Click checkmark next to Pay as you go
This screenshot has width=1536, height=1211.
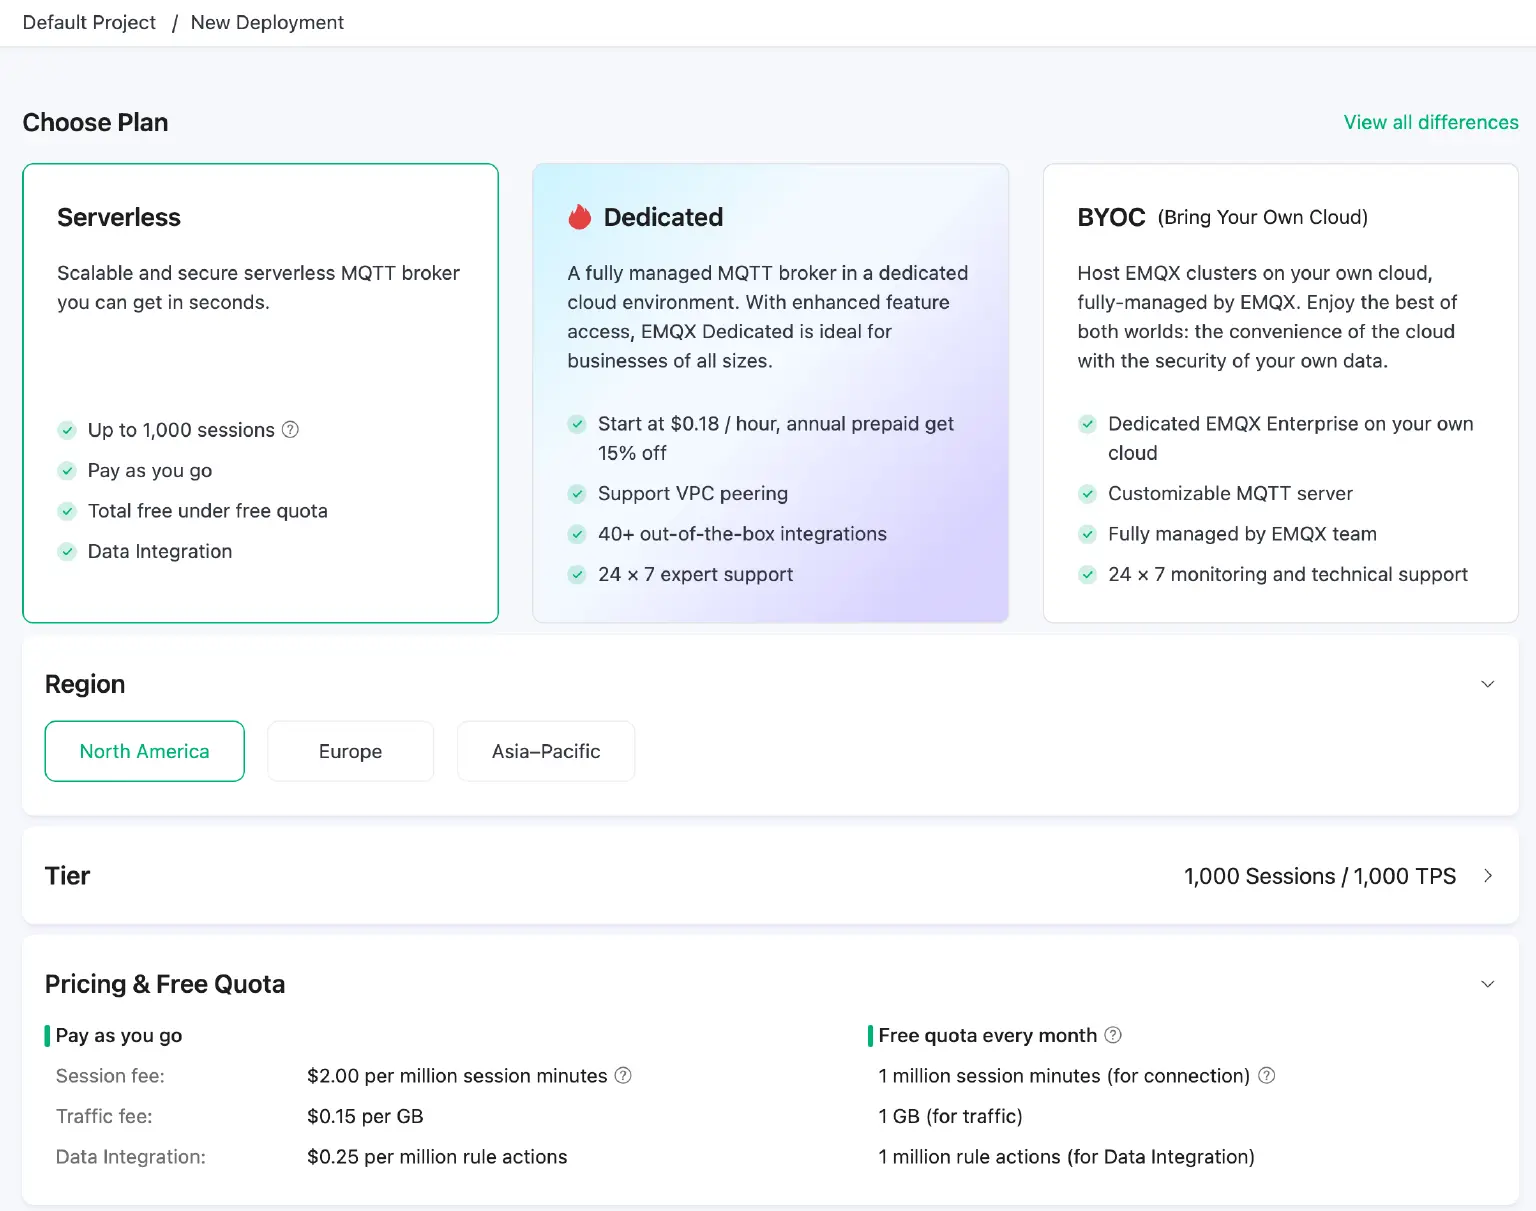coord(67,470)
